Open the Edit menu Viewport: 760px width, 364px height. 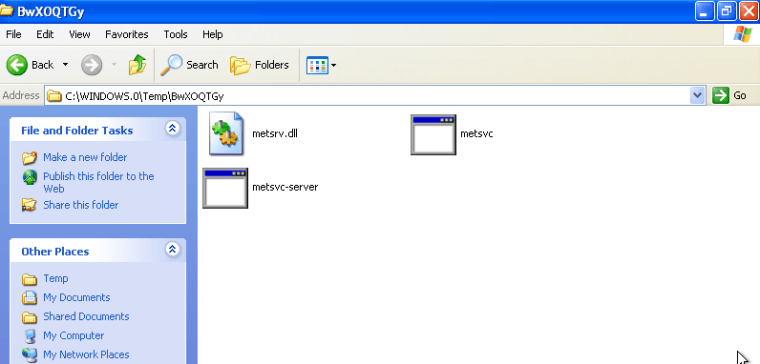pos(45,34)
